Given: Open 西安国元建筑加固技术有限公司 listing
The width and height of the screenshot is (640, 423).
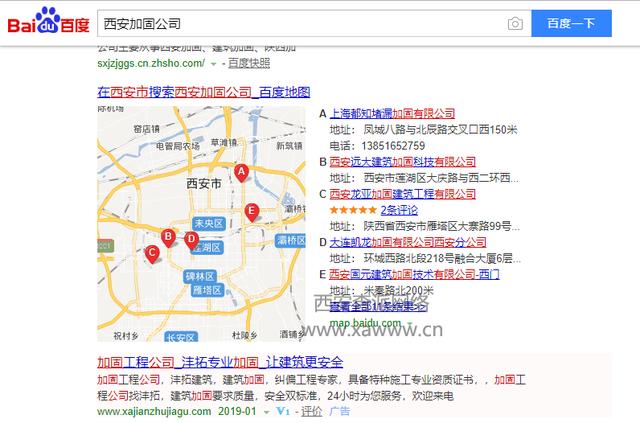Looking at the screenshot, I should click(x=414, y=274).
